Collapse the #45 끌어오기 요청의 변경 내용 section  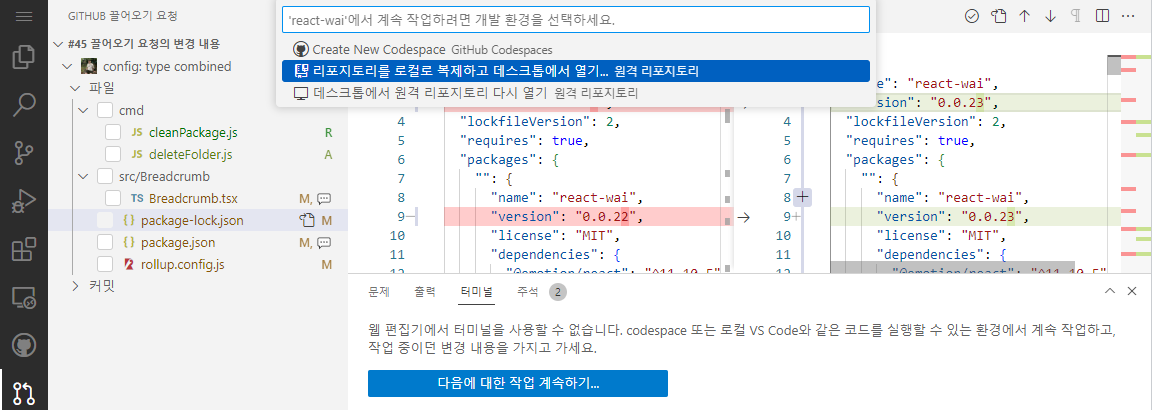(x=59, y=44)
